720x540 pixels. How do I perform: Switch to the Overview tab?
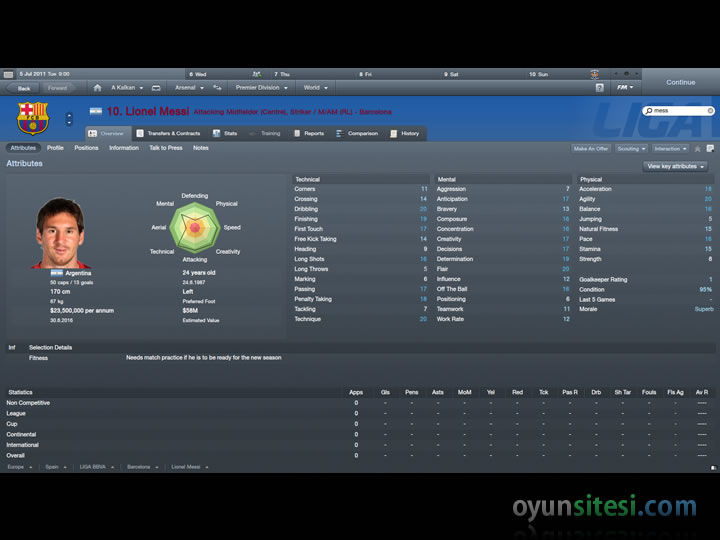pos(108,134)
